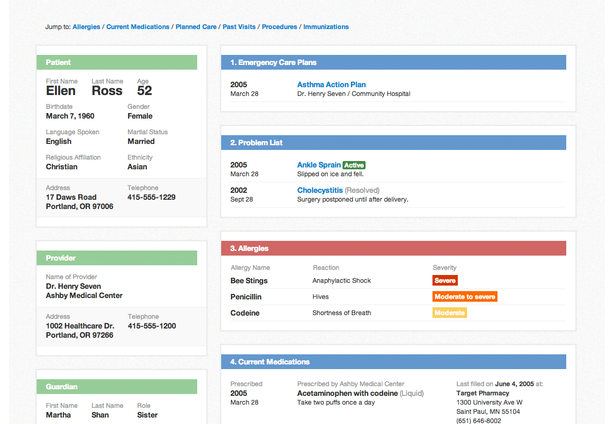Click the Codeine allergy name
Viewport: 615px width, 424px height.
(x=245, y=313)
